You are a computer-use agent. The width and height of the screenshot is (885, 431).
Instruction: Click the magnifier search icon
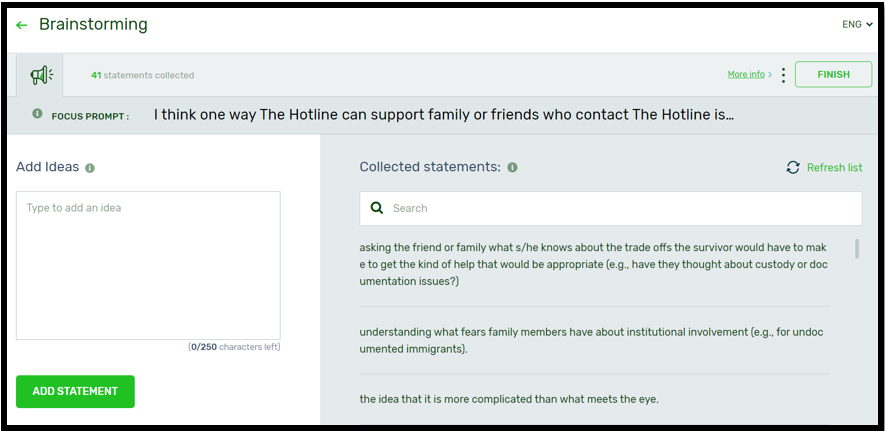(x=377, y=208)
